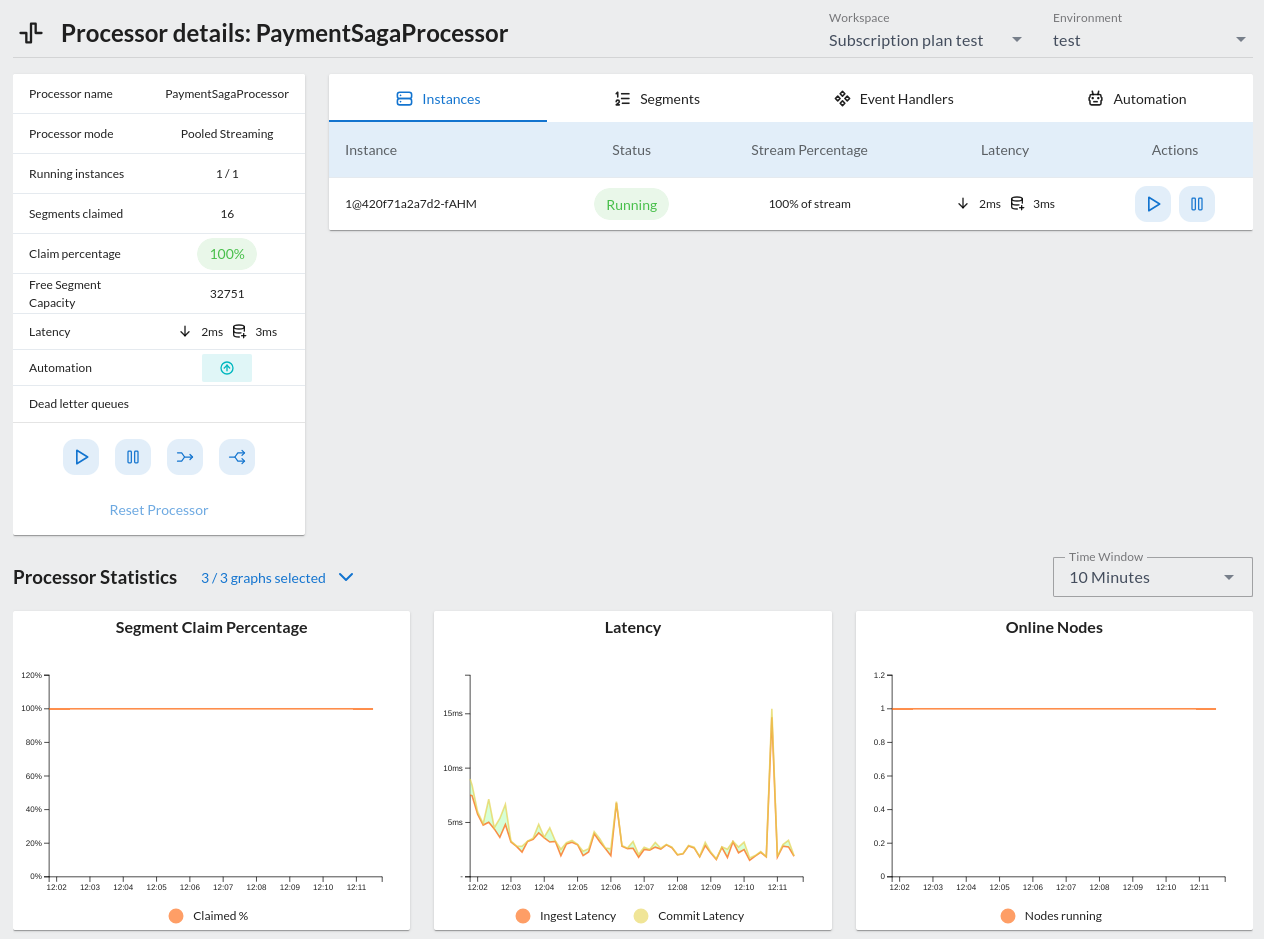Toggle the Claimed % legend series
Screen dimensions: 1264x939
pyautogui.click(x=177, y=916)
